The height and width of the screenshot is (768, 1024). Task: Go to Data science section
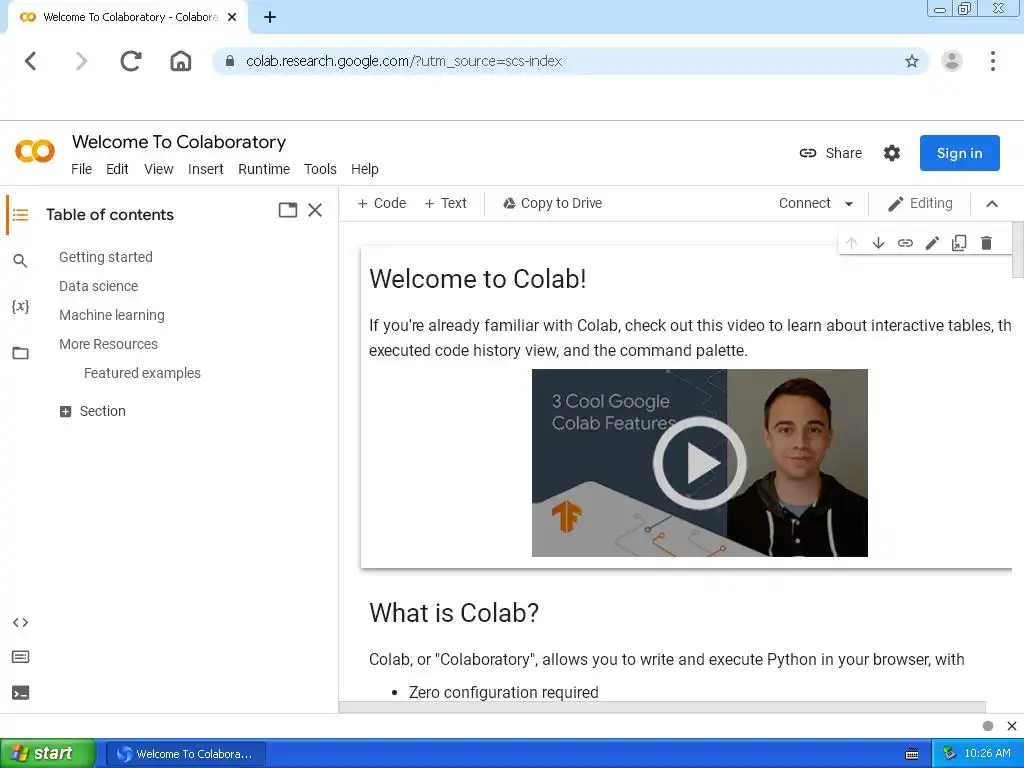click(99, 286)
